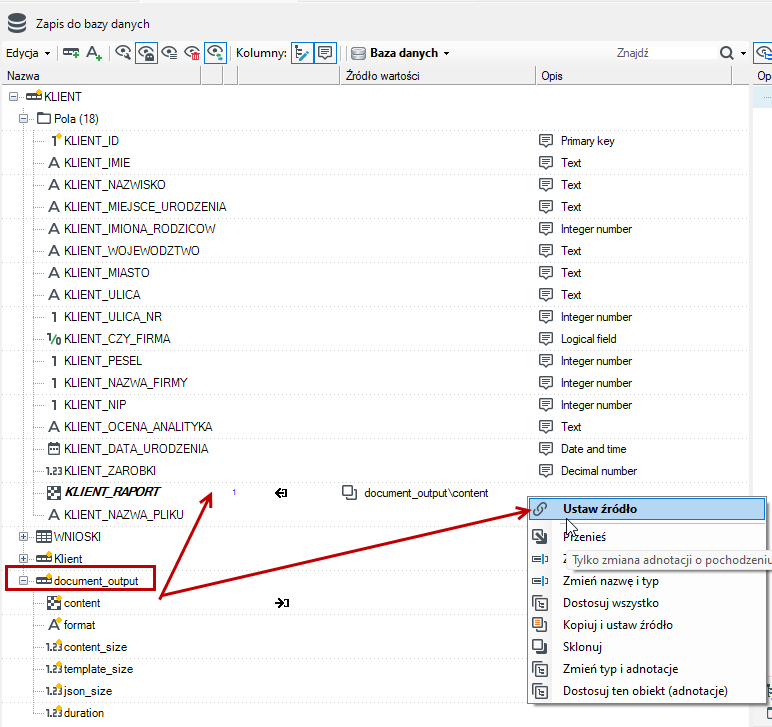772x727 pixels.
Task: Click the Nazwa column header
Action: (101, 76)
